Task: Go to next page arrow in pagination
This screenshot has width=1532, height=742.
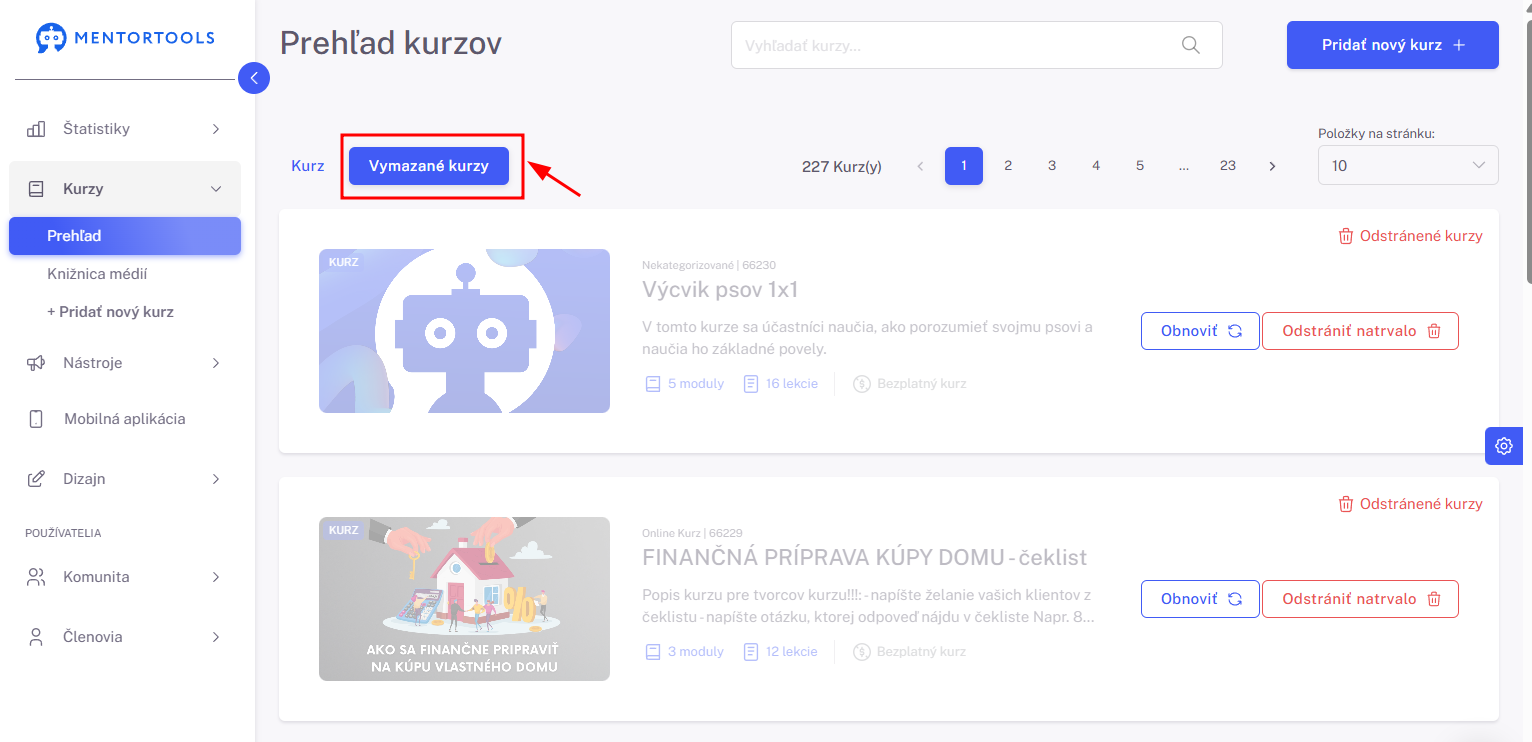Action: (1272, 166)
